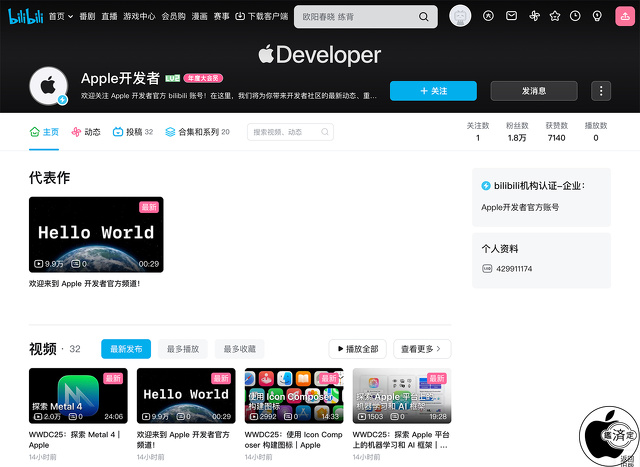Click title WWDC25：探索 Apple 平台上的机器学习
This screenshot has height=467, width=640.
click(x=401, y=440)
